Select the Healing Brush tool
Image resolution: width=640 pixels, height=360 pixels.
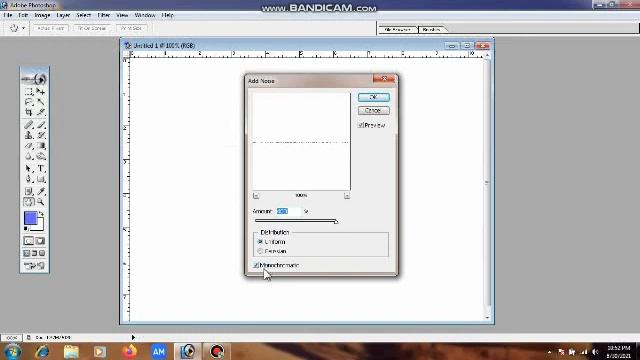(x=29, y=125)
